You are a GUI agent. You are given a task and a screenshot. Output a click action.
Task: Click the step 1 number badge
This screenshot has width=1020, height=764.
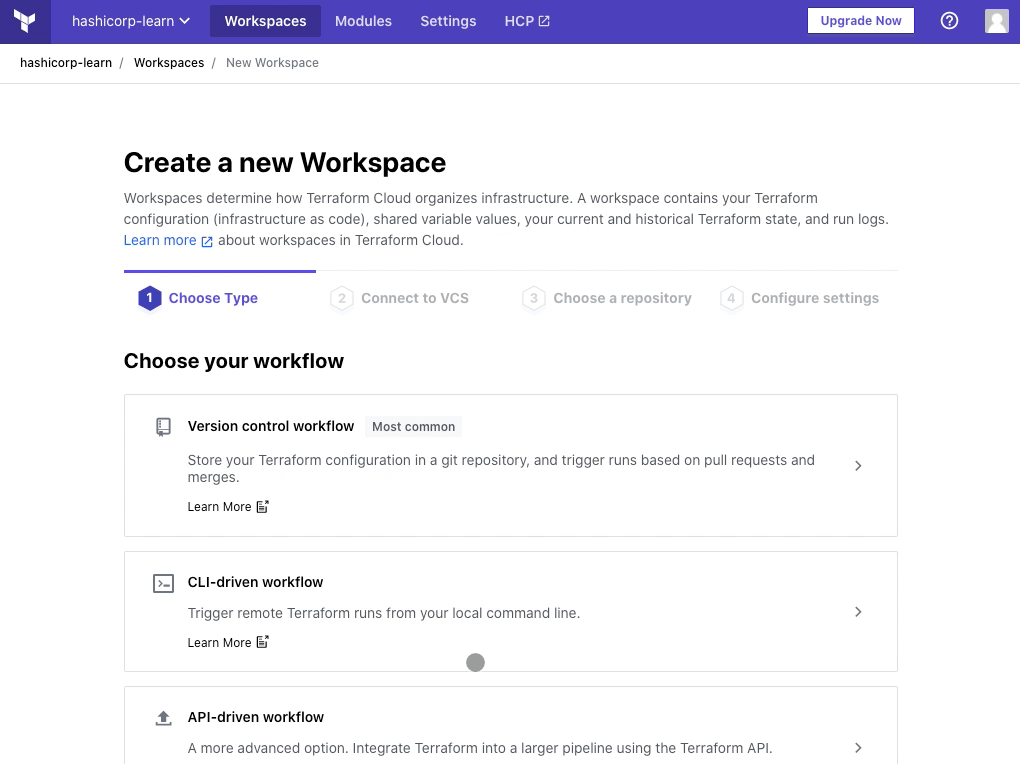coord(150,298)
